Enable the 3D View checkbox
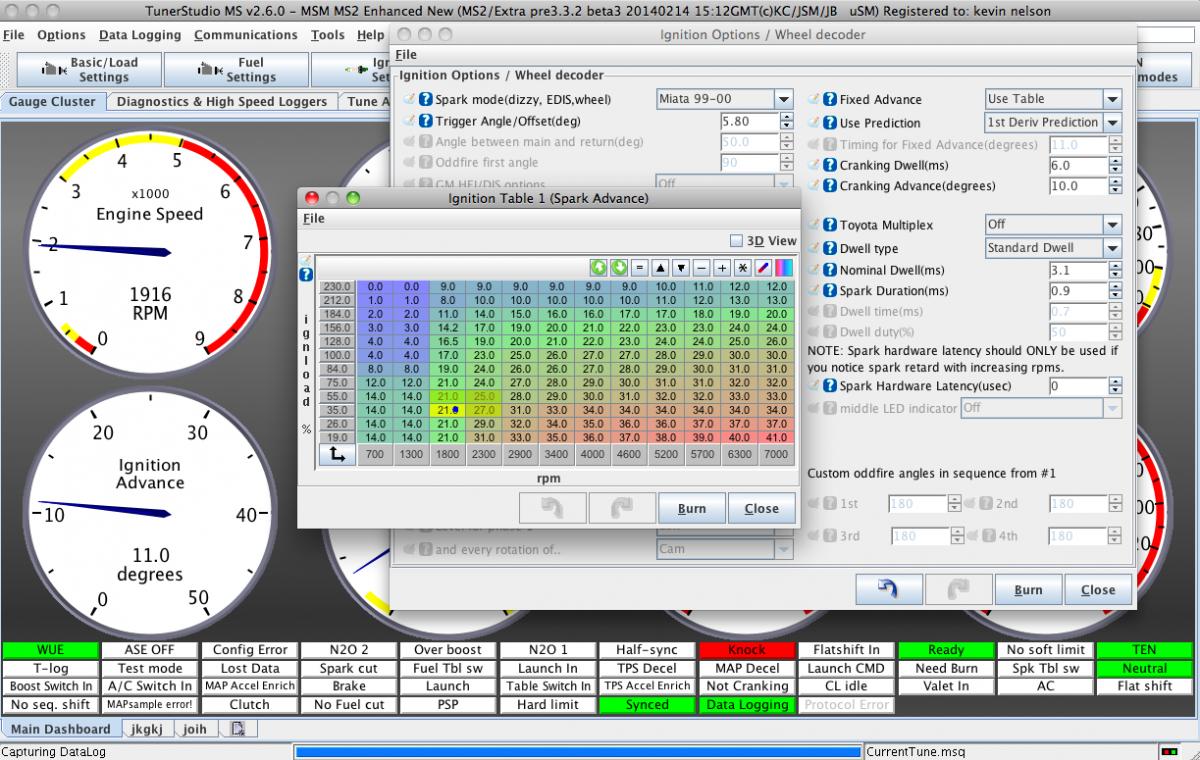1200x760 pixels. click(x=737, y=241)
